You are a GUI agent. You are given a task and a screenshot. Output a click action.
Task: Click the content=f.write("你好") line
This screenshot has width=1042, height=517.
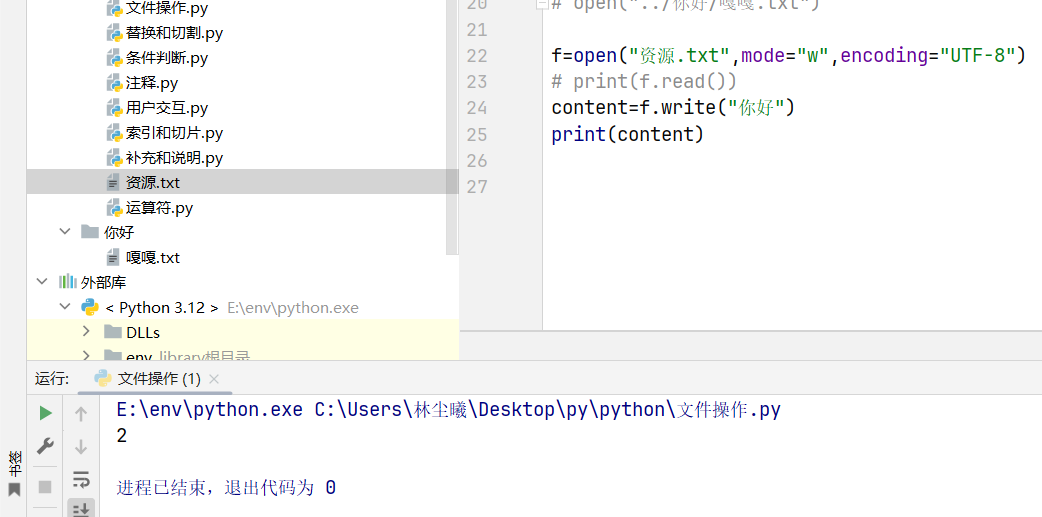(x=673, y=108)
